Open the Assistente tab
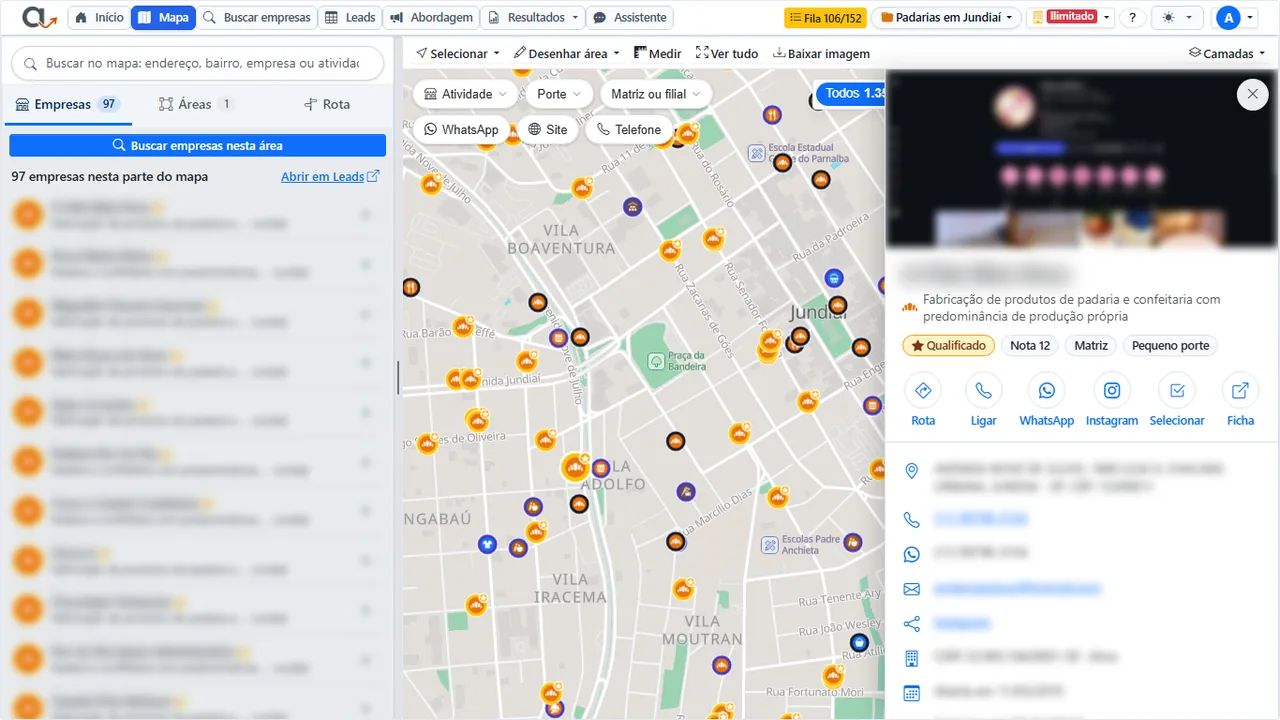The height and width of the screenshot is (720, 1280). click(629, 18)
